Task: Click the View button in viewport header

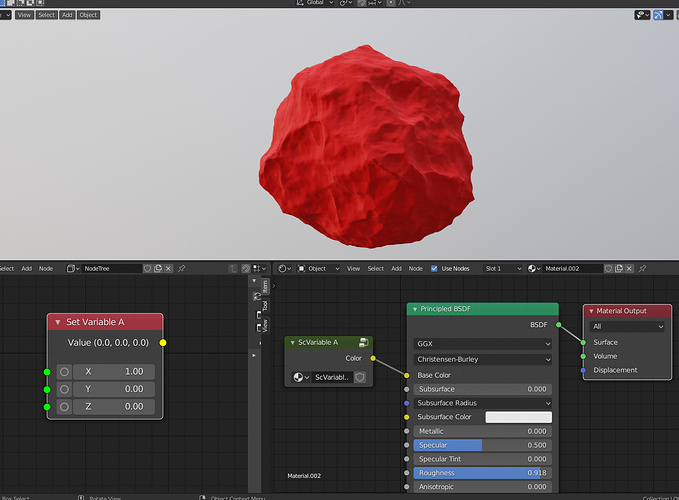Action: click(x=24, y=15)
